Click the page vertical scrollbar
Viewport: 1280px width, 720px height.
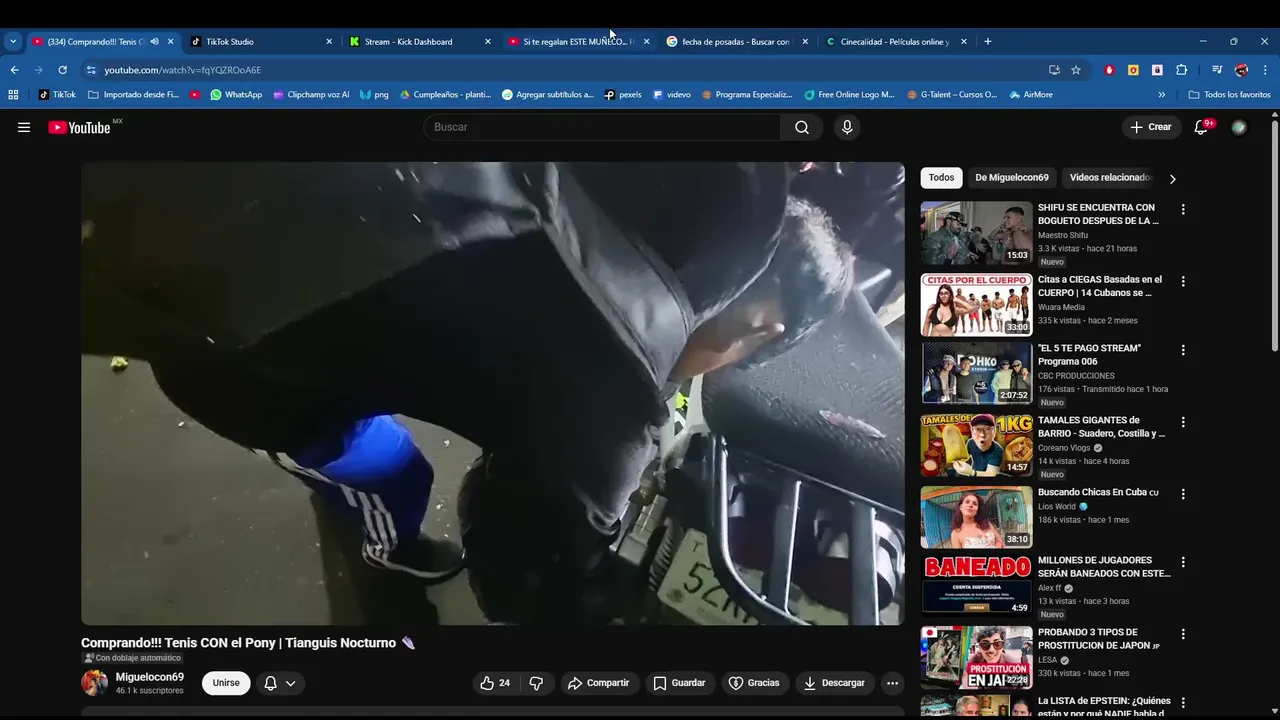pos(1274,235)
